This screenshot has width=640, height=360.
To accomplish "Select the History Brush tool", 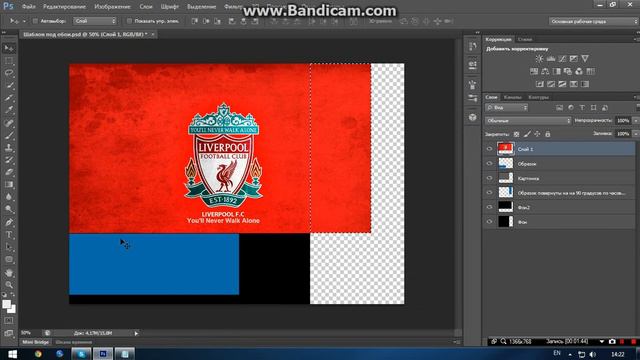I will tap(9, 160).
